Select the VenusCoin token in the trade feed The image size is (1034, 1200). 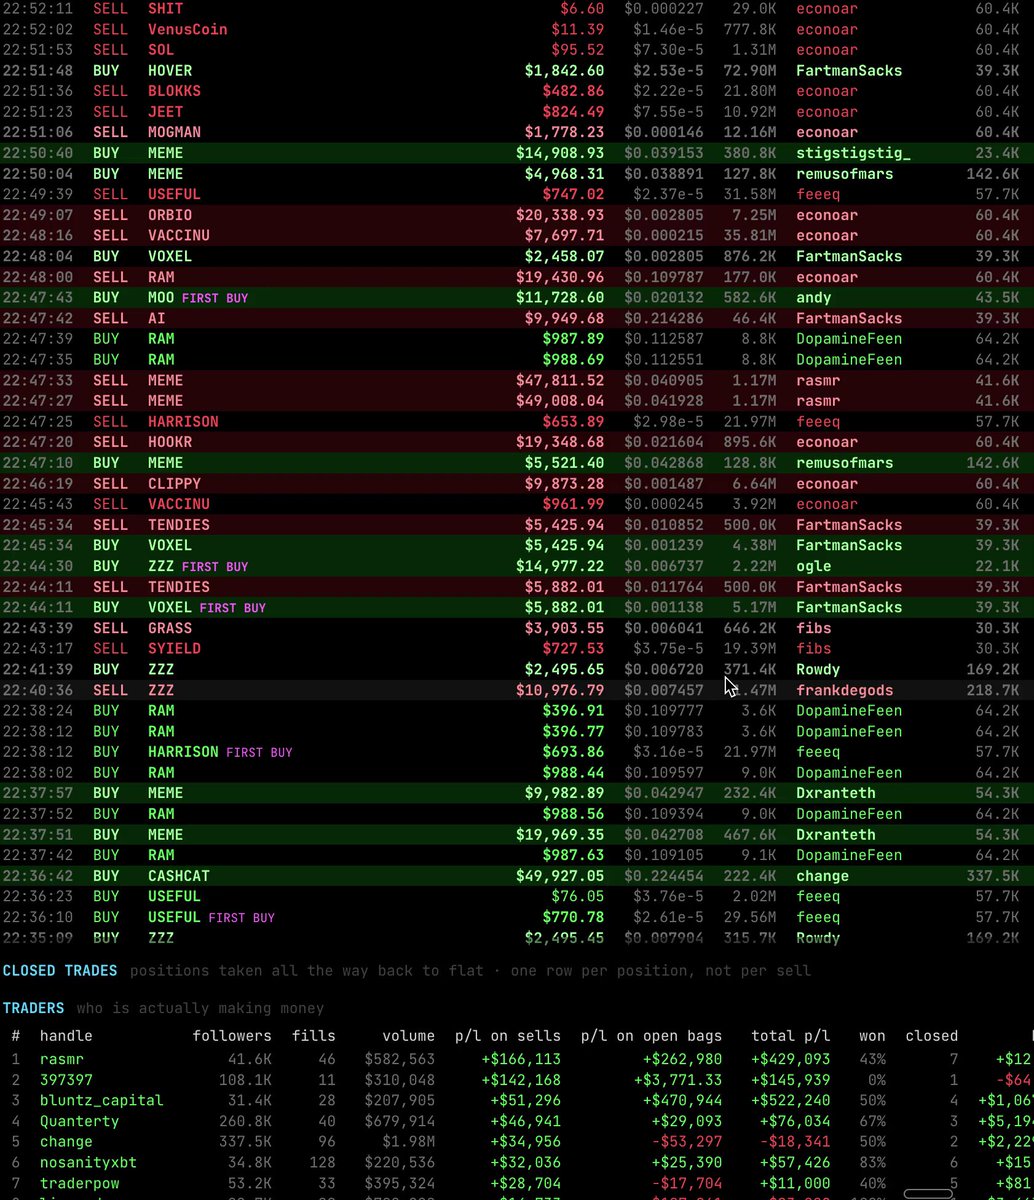(188, 29)
